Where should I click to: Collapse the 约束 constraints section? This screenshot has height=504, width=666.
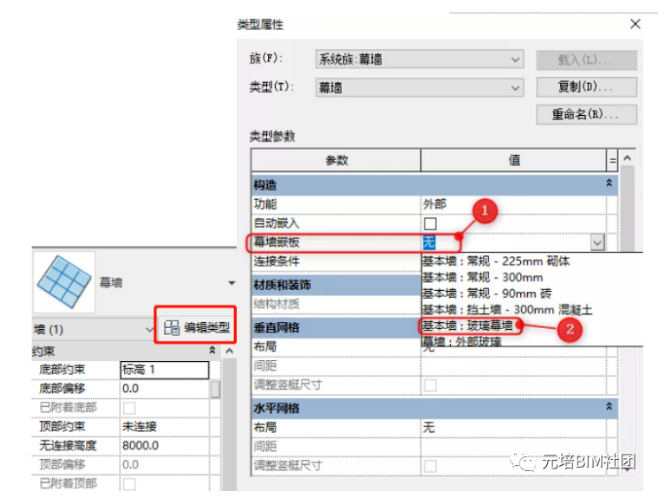click(x=212, y=350)
